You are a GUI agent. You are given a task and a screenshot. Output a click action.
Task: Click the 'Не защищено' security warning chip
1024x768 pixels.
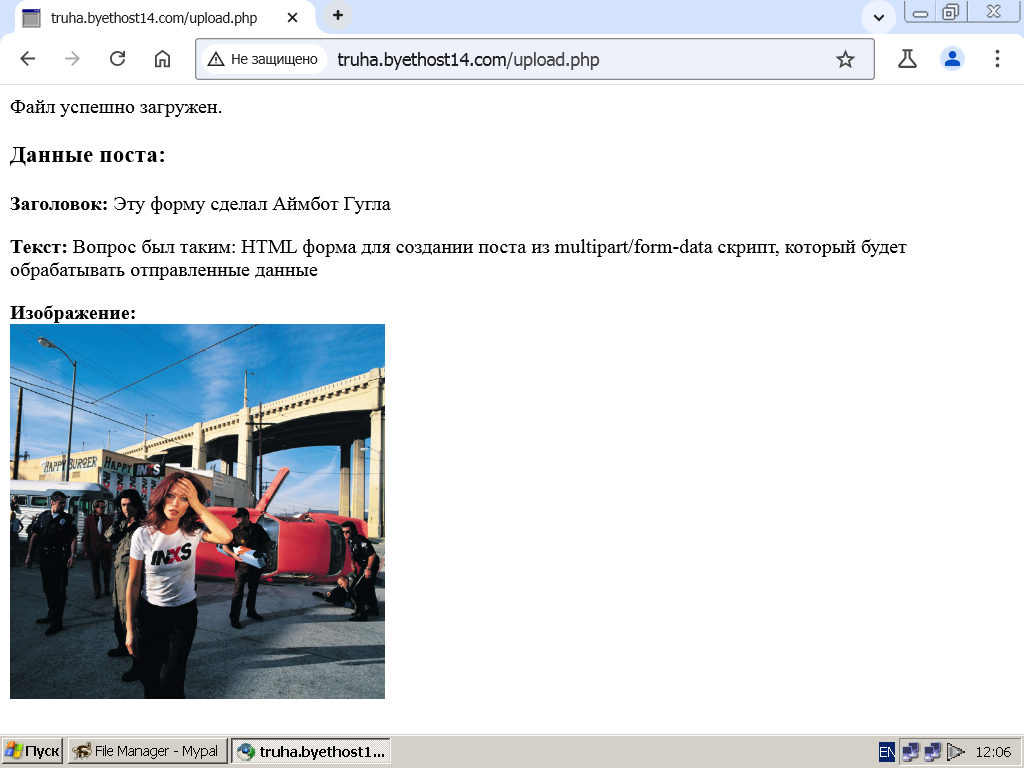pyautogui.click(x=263, y=59)
